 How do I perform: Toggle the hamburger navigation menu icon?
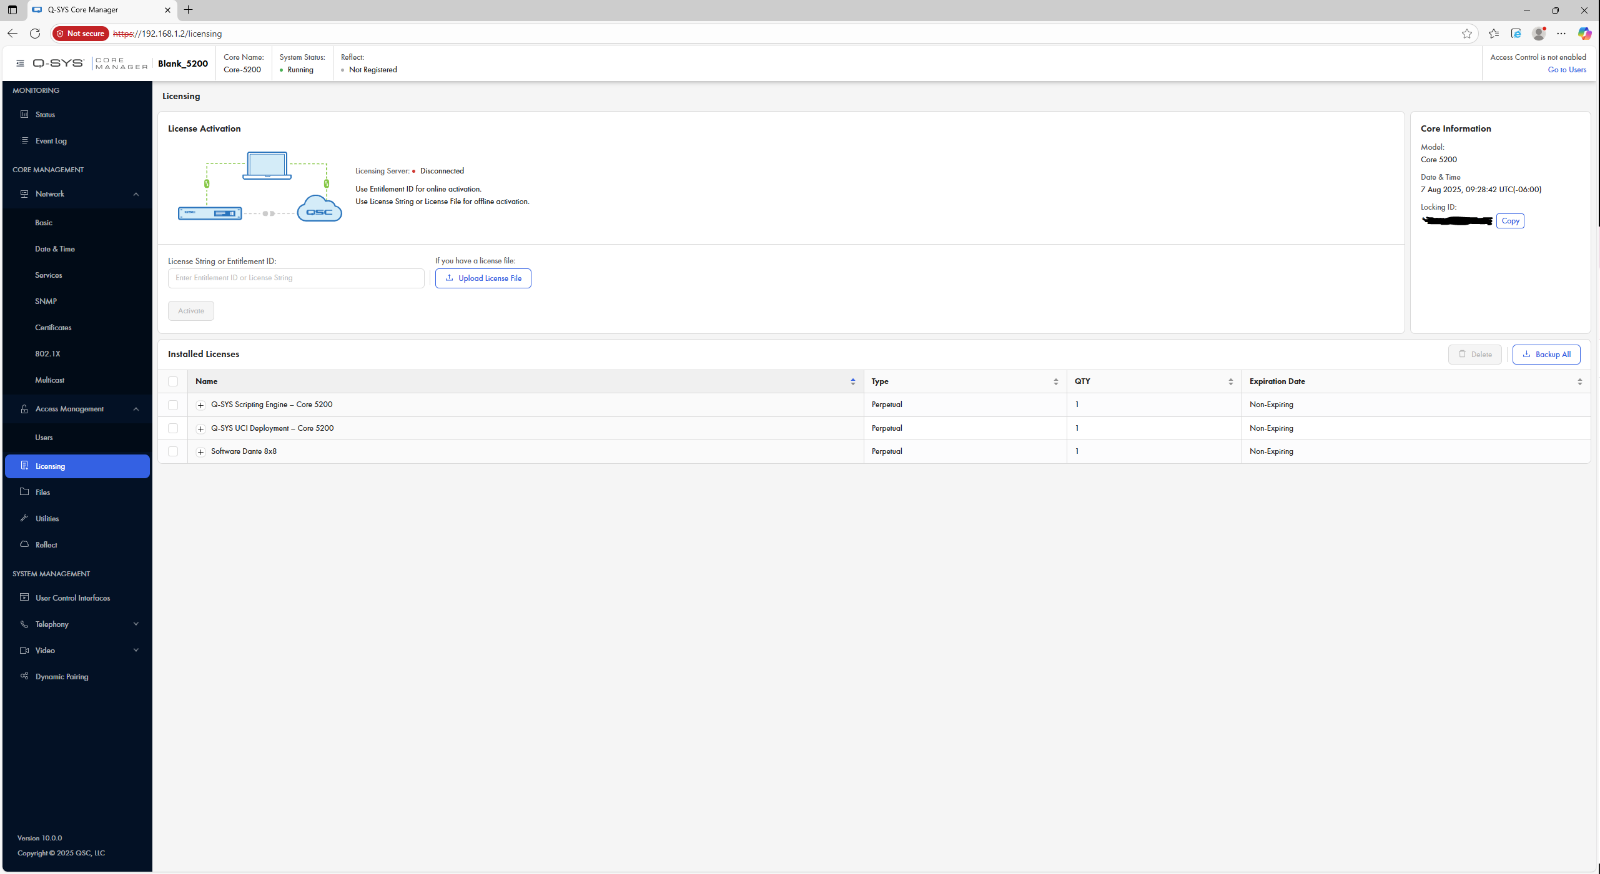[20, 63]
